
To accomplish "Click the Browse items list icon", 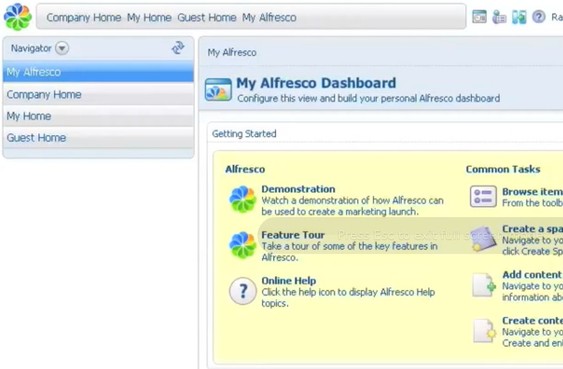I will tap(483, 196).
